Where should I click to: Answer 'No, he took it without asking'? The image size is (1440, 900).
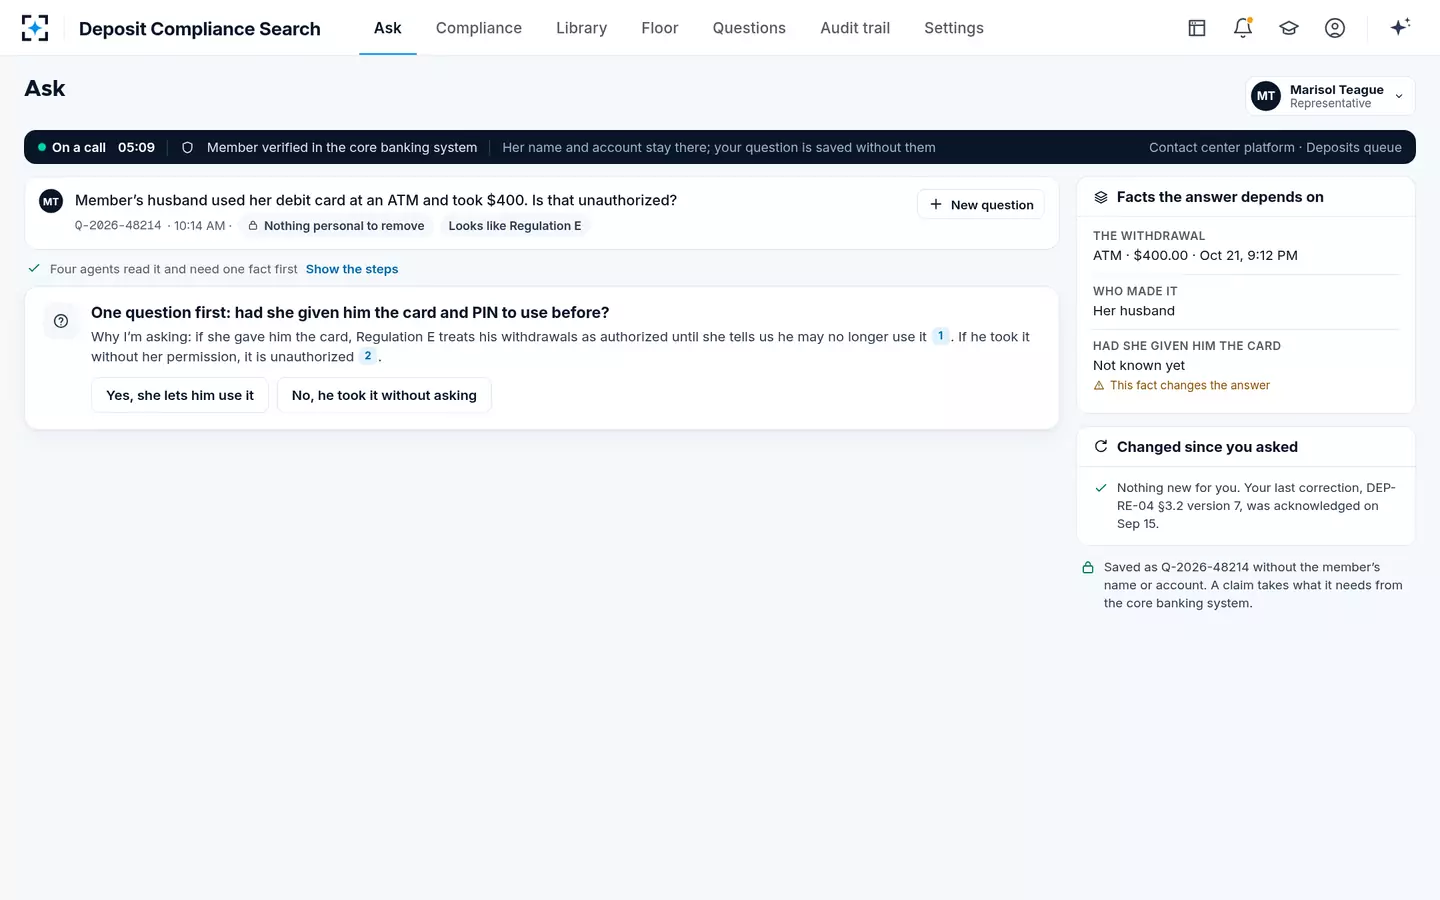(x=384, y=396)
